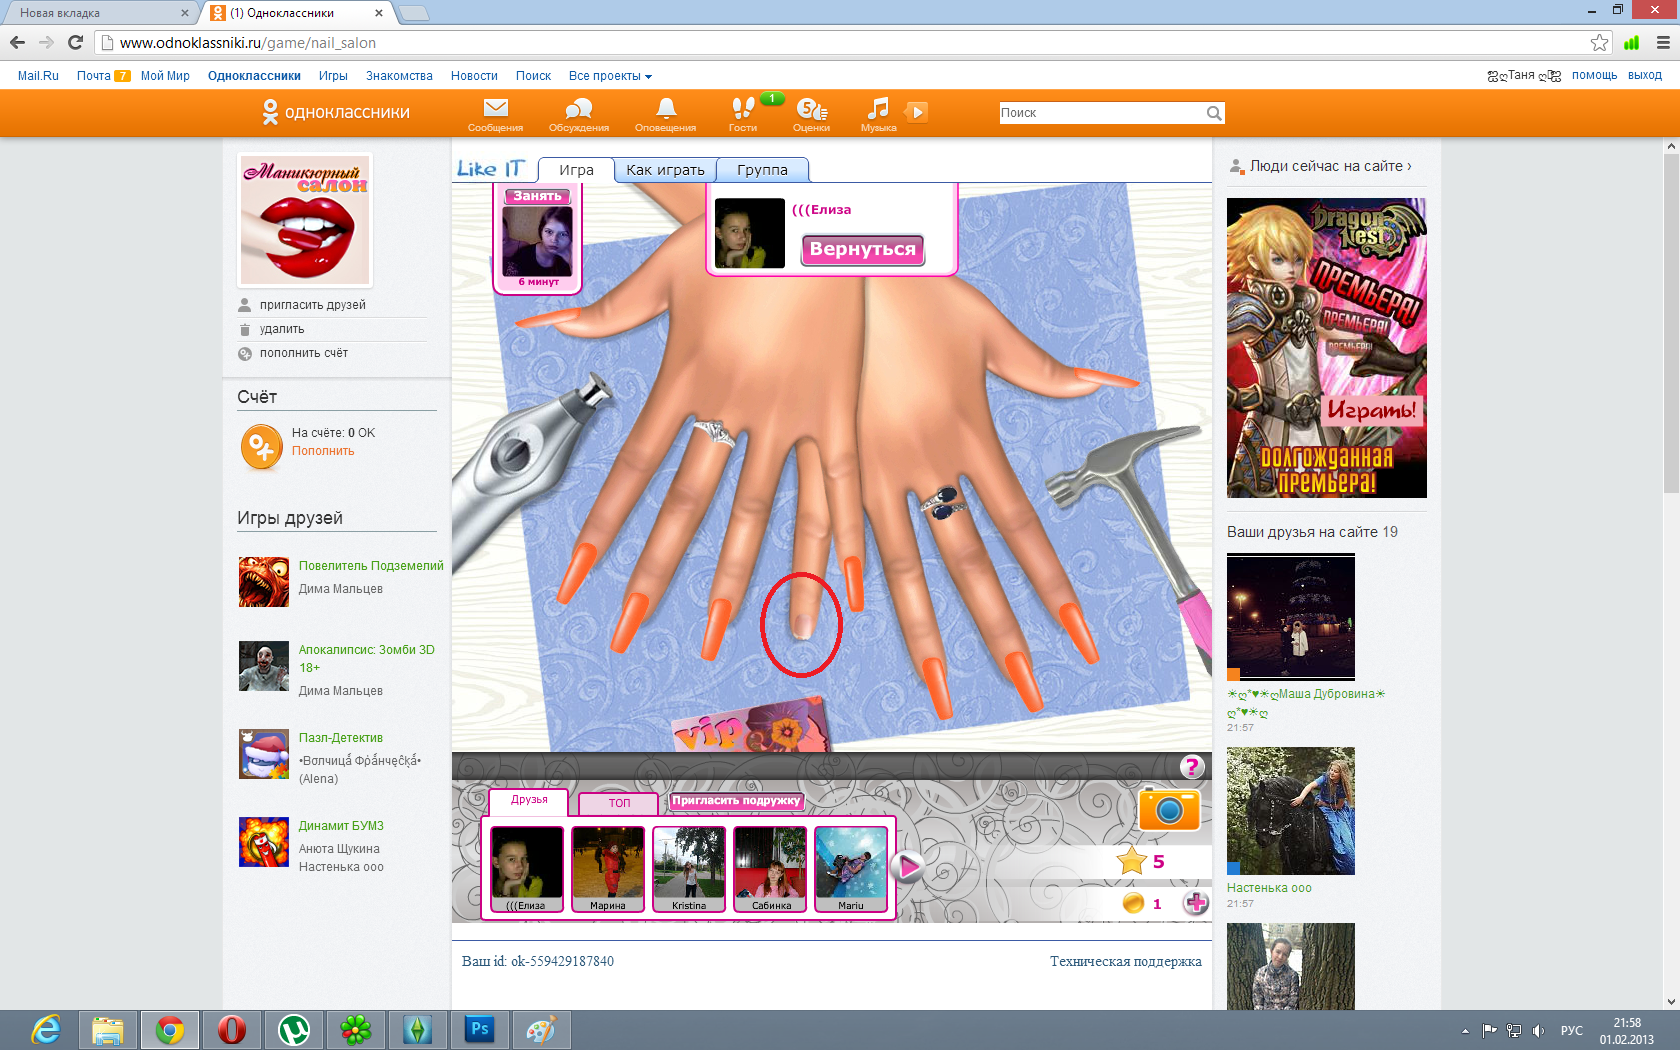Open the Dragon Nest advertisement banner
This screenshot has width=1680, height=1050.
click(x=1327, y=348)
